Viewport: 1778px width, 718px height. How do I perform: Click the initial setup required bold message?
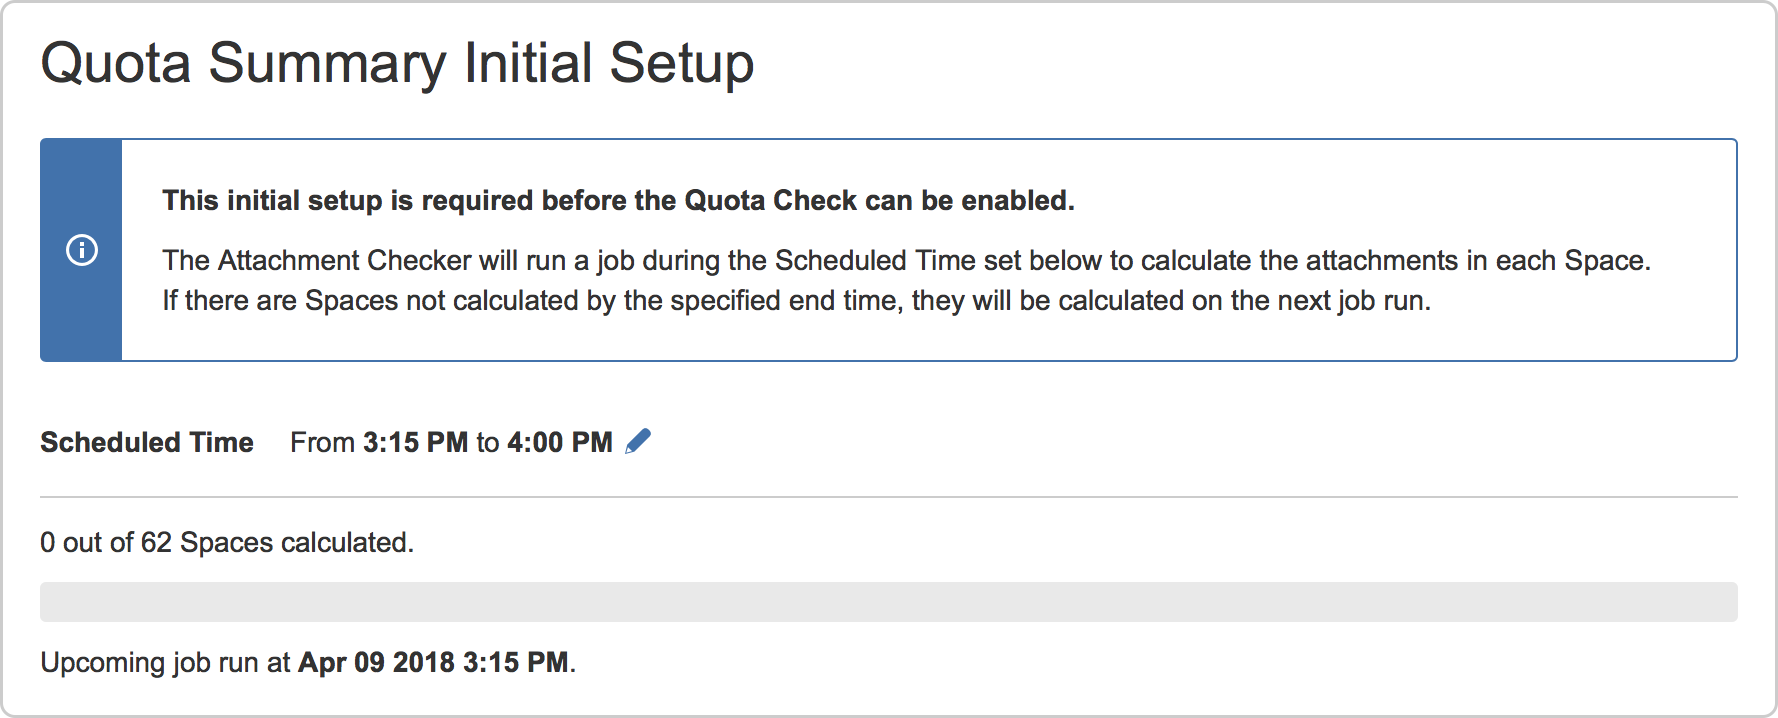pos(618,199)
